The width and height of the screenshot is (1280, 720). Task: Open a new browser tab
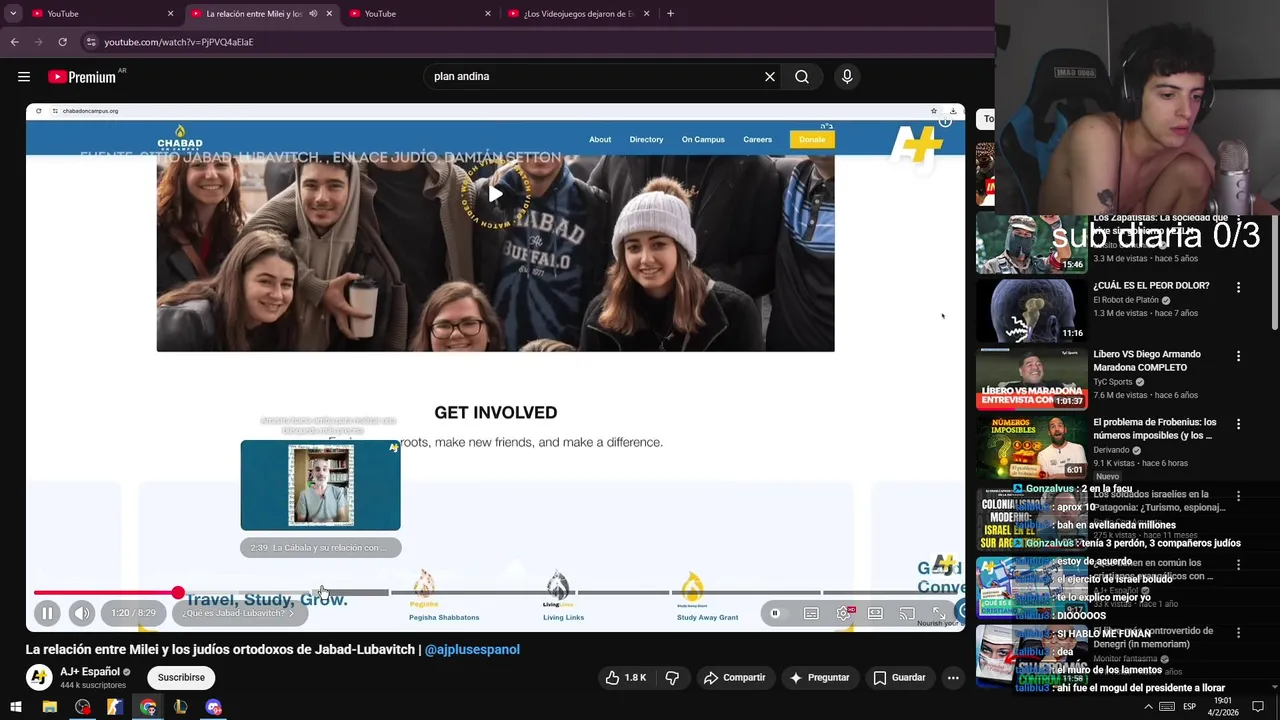(x=670, y=14)
